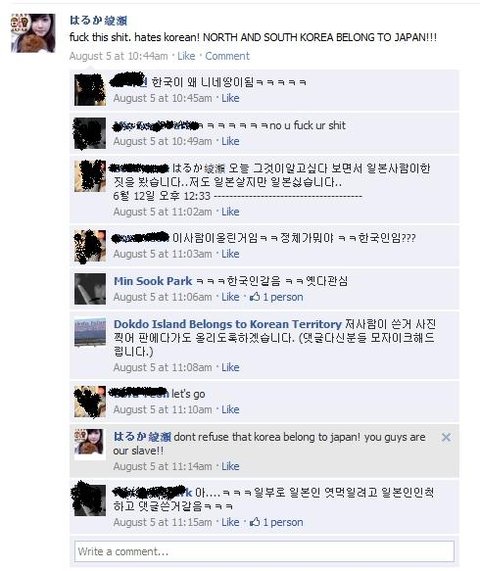View '1 person' likes on the 11:15am comment
This screenshot has height=571, width=480.
pyautogui.click(x=283, y=522)
